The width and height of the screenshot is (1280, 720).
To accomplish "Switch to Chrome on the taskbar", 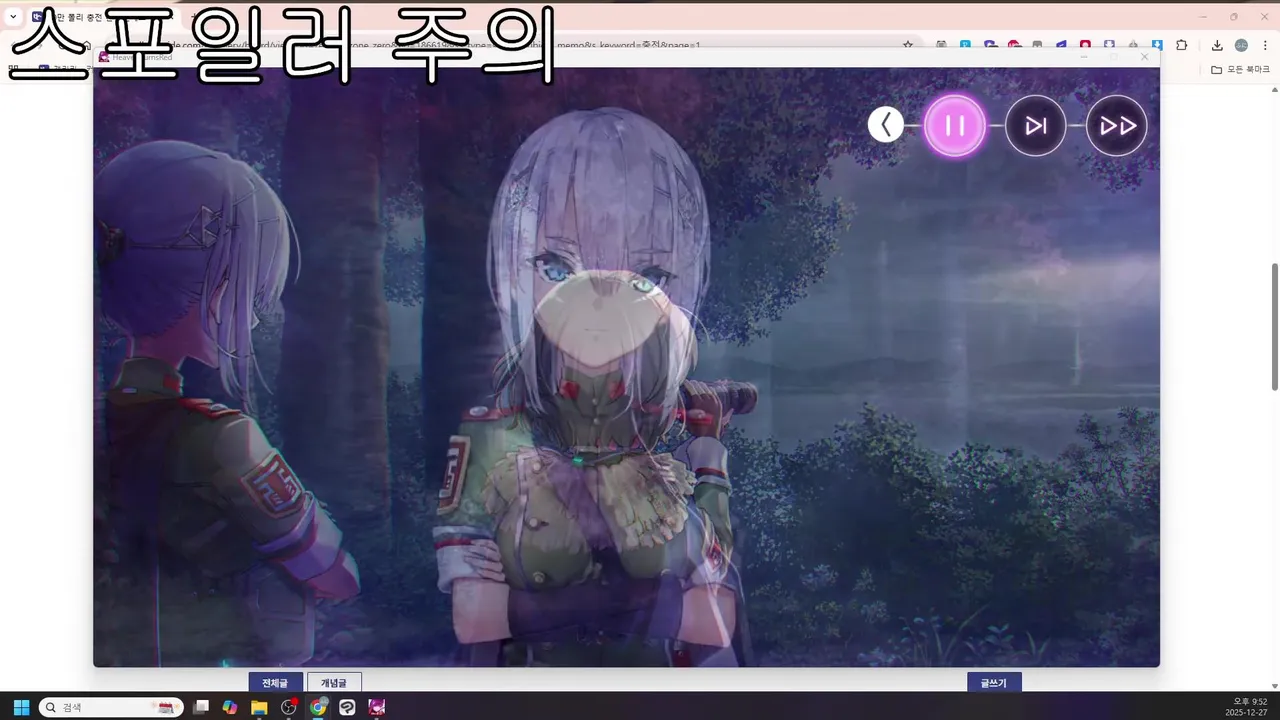I will pyautogui.click(x=318, y=707).
